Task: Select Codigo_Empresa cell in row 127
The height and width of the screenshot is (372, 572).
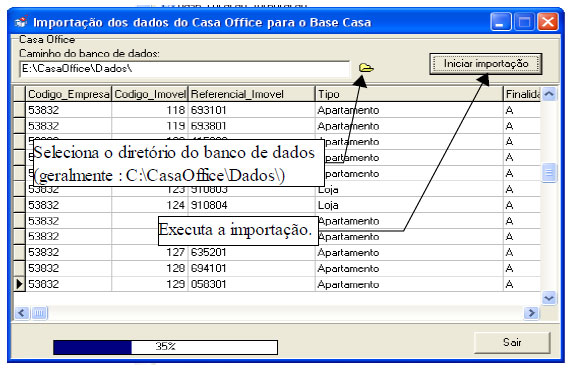Action: click(68, 252)
